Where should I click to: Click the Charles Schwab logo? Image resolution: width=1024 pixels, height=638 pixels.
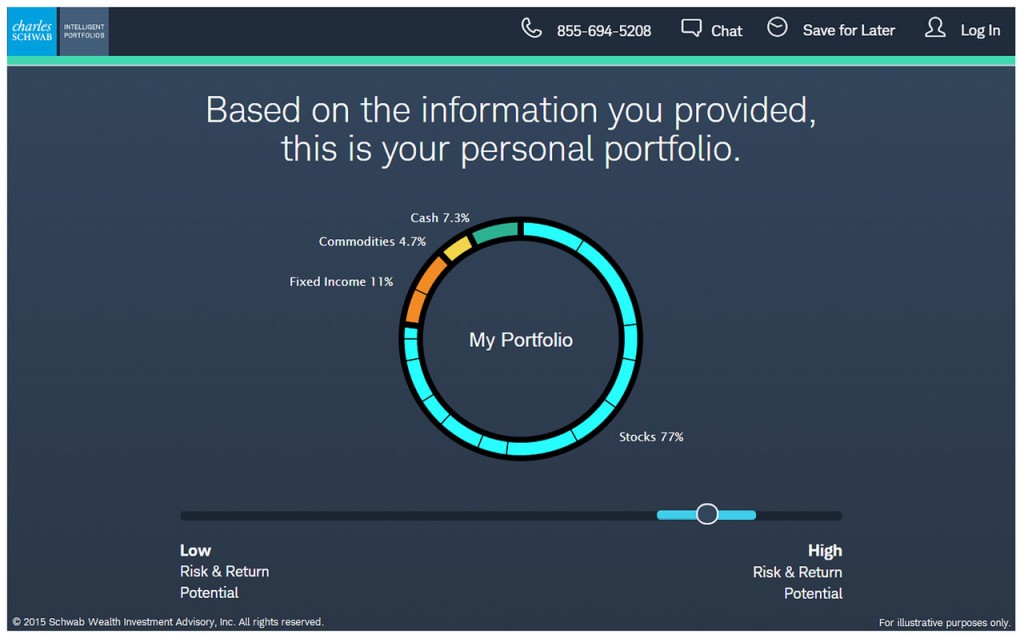click(x=32, y=31)
